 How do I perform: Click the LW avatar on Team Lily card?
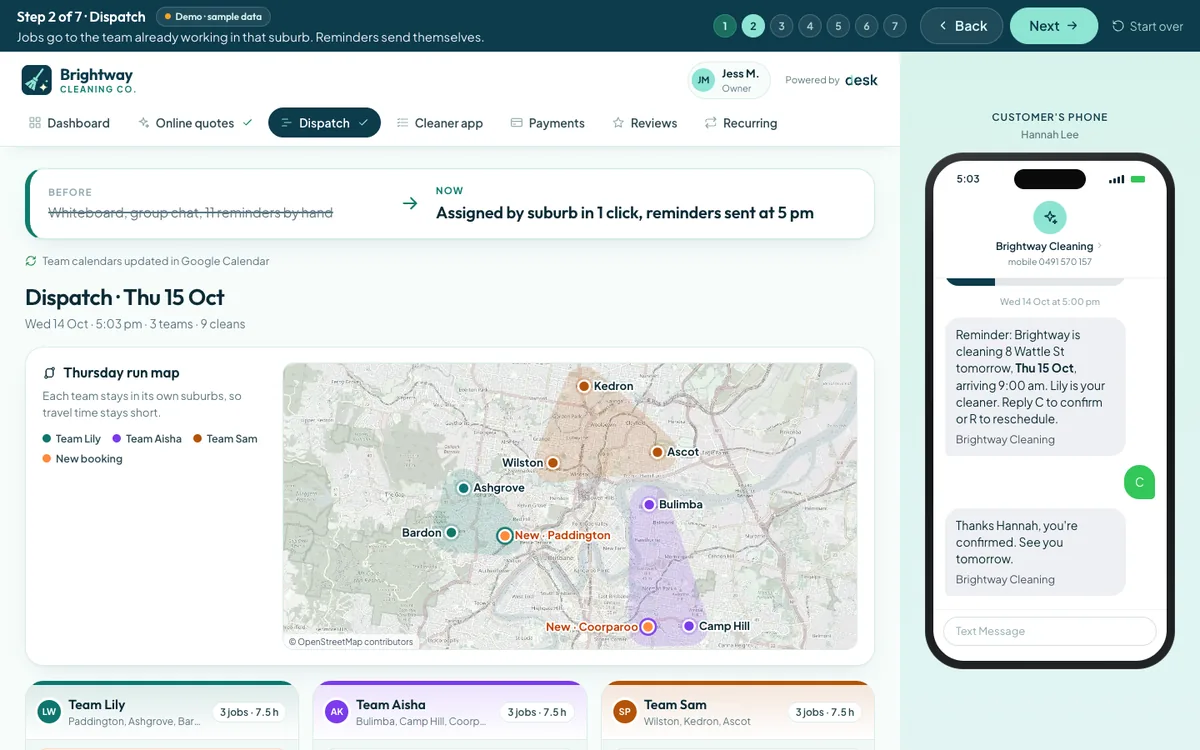49,712
